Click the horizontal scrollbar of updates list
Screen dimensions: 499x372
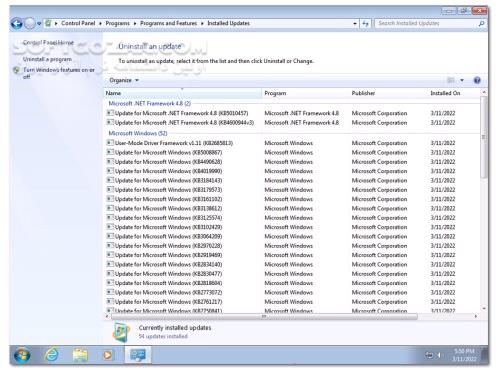click(264, 316)
